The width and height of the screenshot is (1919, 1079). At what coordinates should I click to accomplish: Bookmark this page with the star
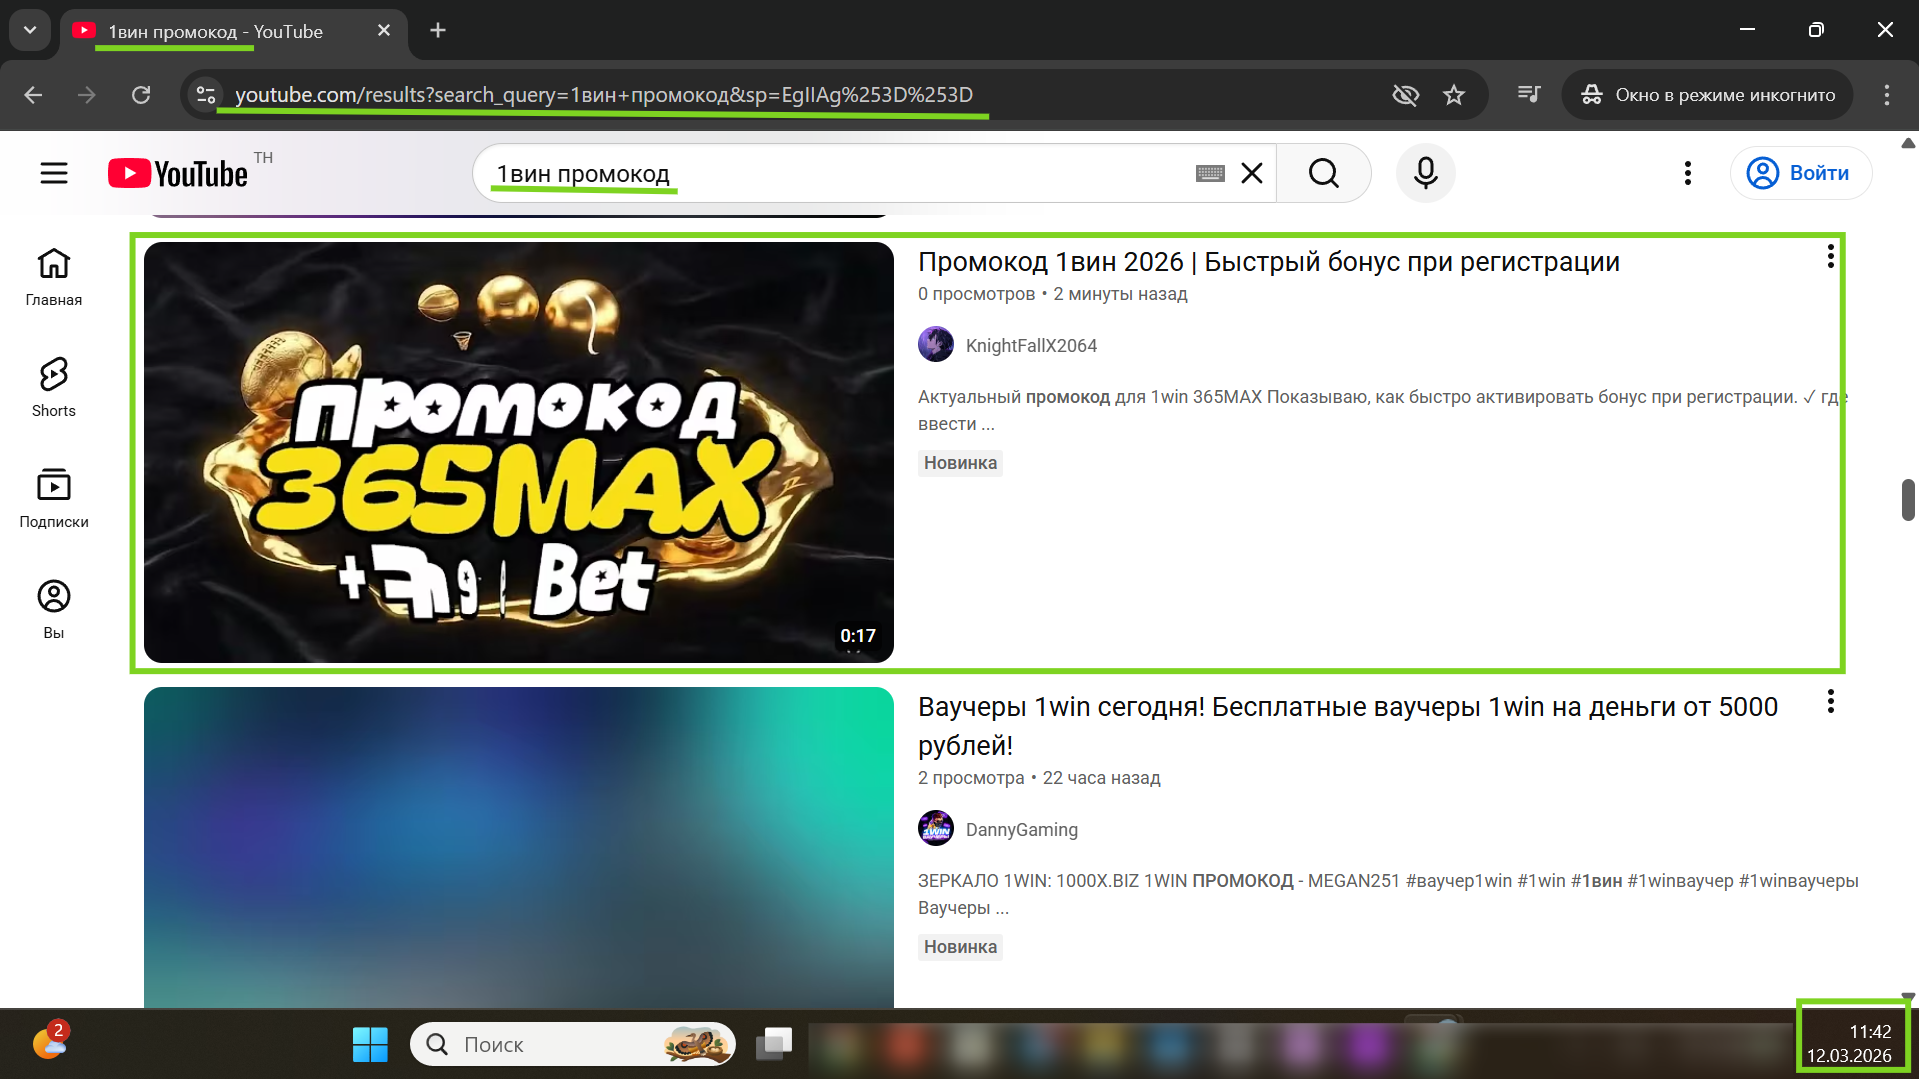coord(1454,95)
